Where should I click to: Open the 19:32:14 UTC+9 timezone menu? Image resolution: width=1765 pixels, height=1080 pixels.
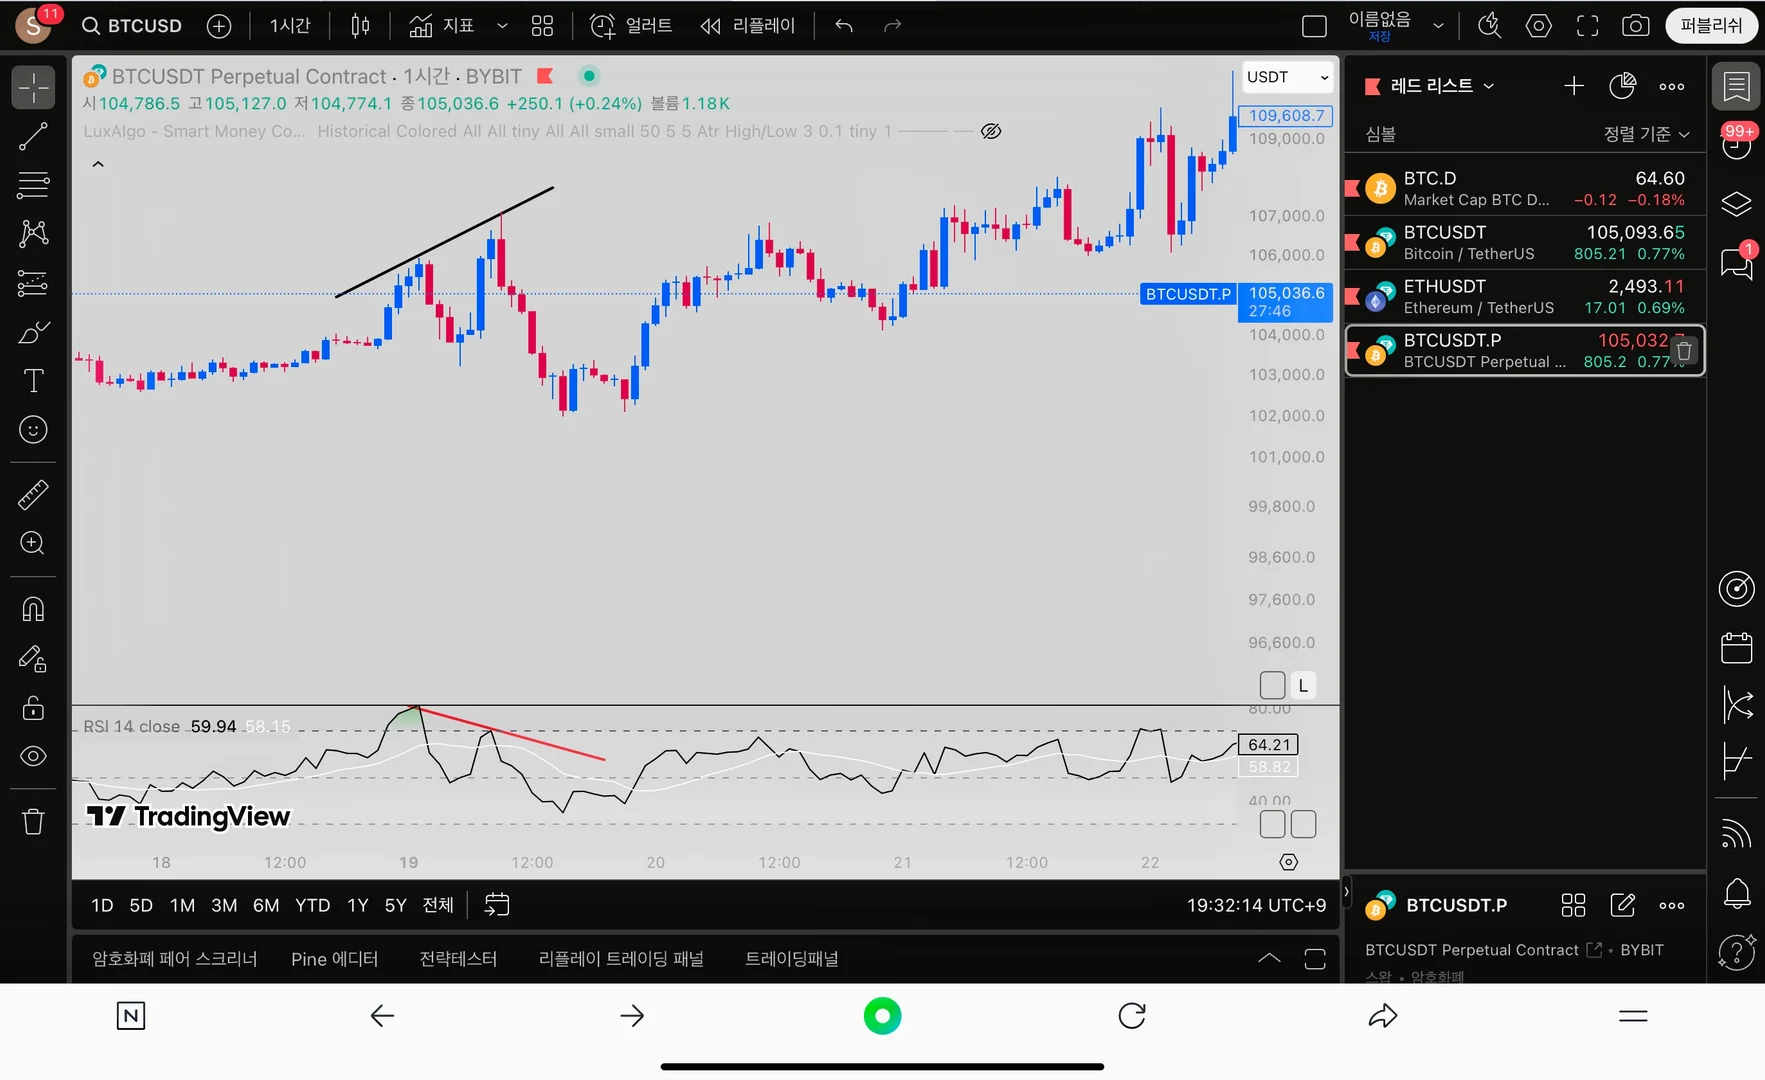(x=1256, y=905)
